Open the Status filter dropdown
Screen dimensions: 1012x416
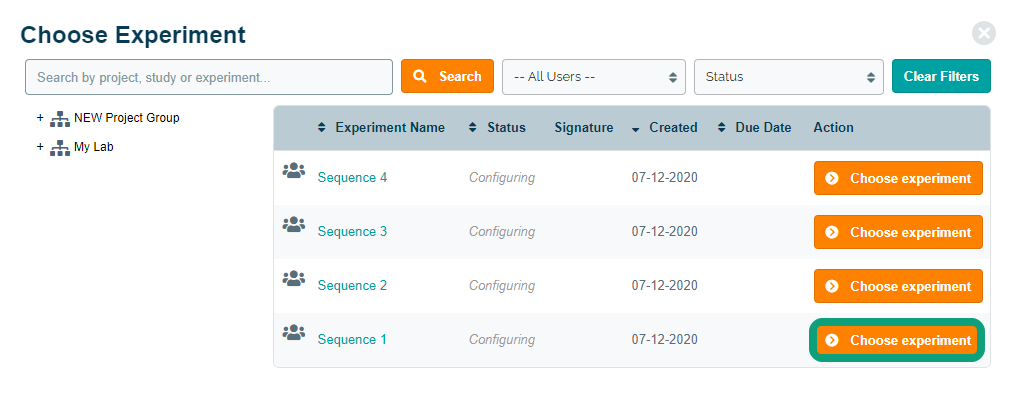[789, 77]
